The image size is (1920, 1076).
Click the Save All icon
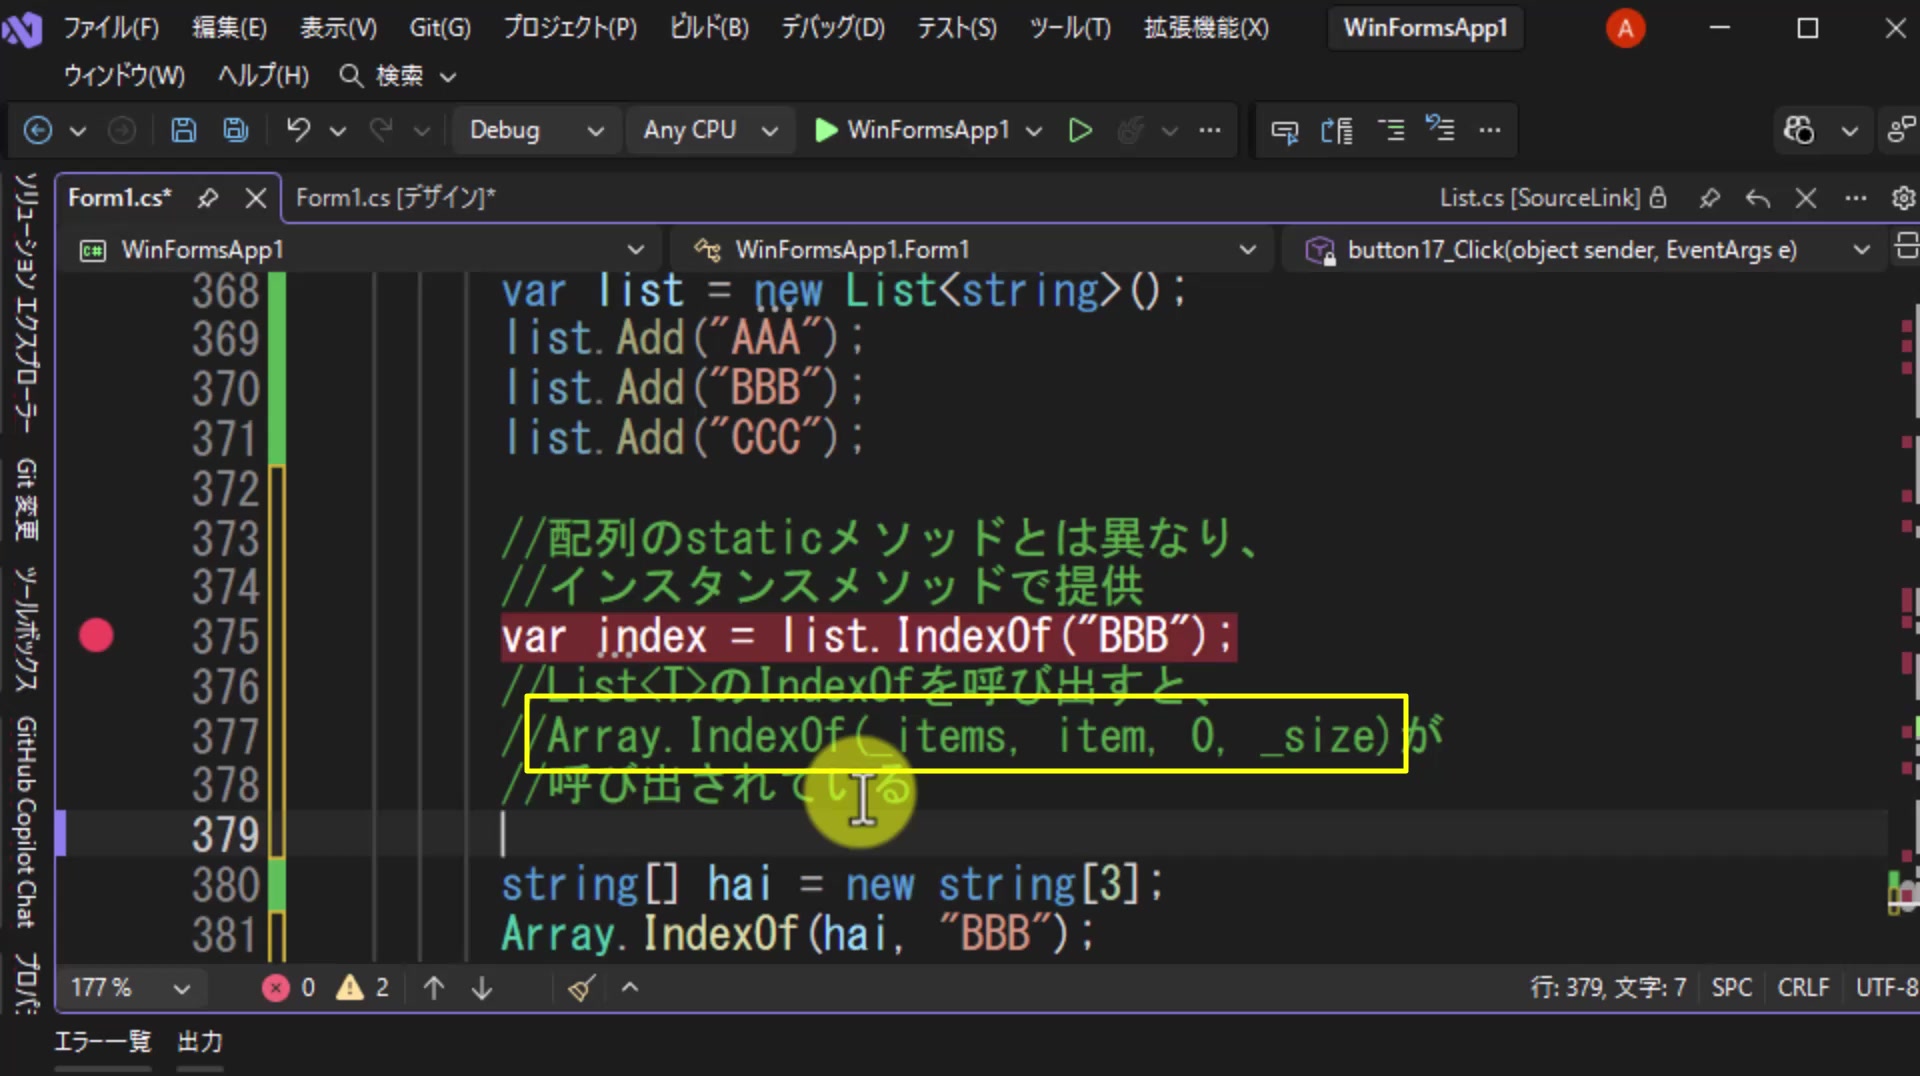pyautogui.click(x=236, y=130)
